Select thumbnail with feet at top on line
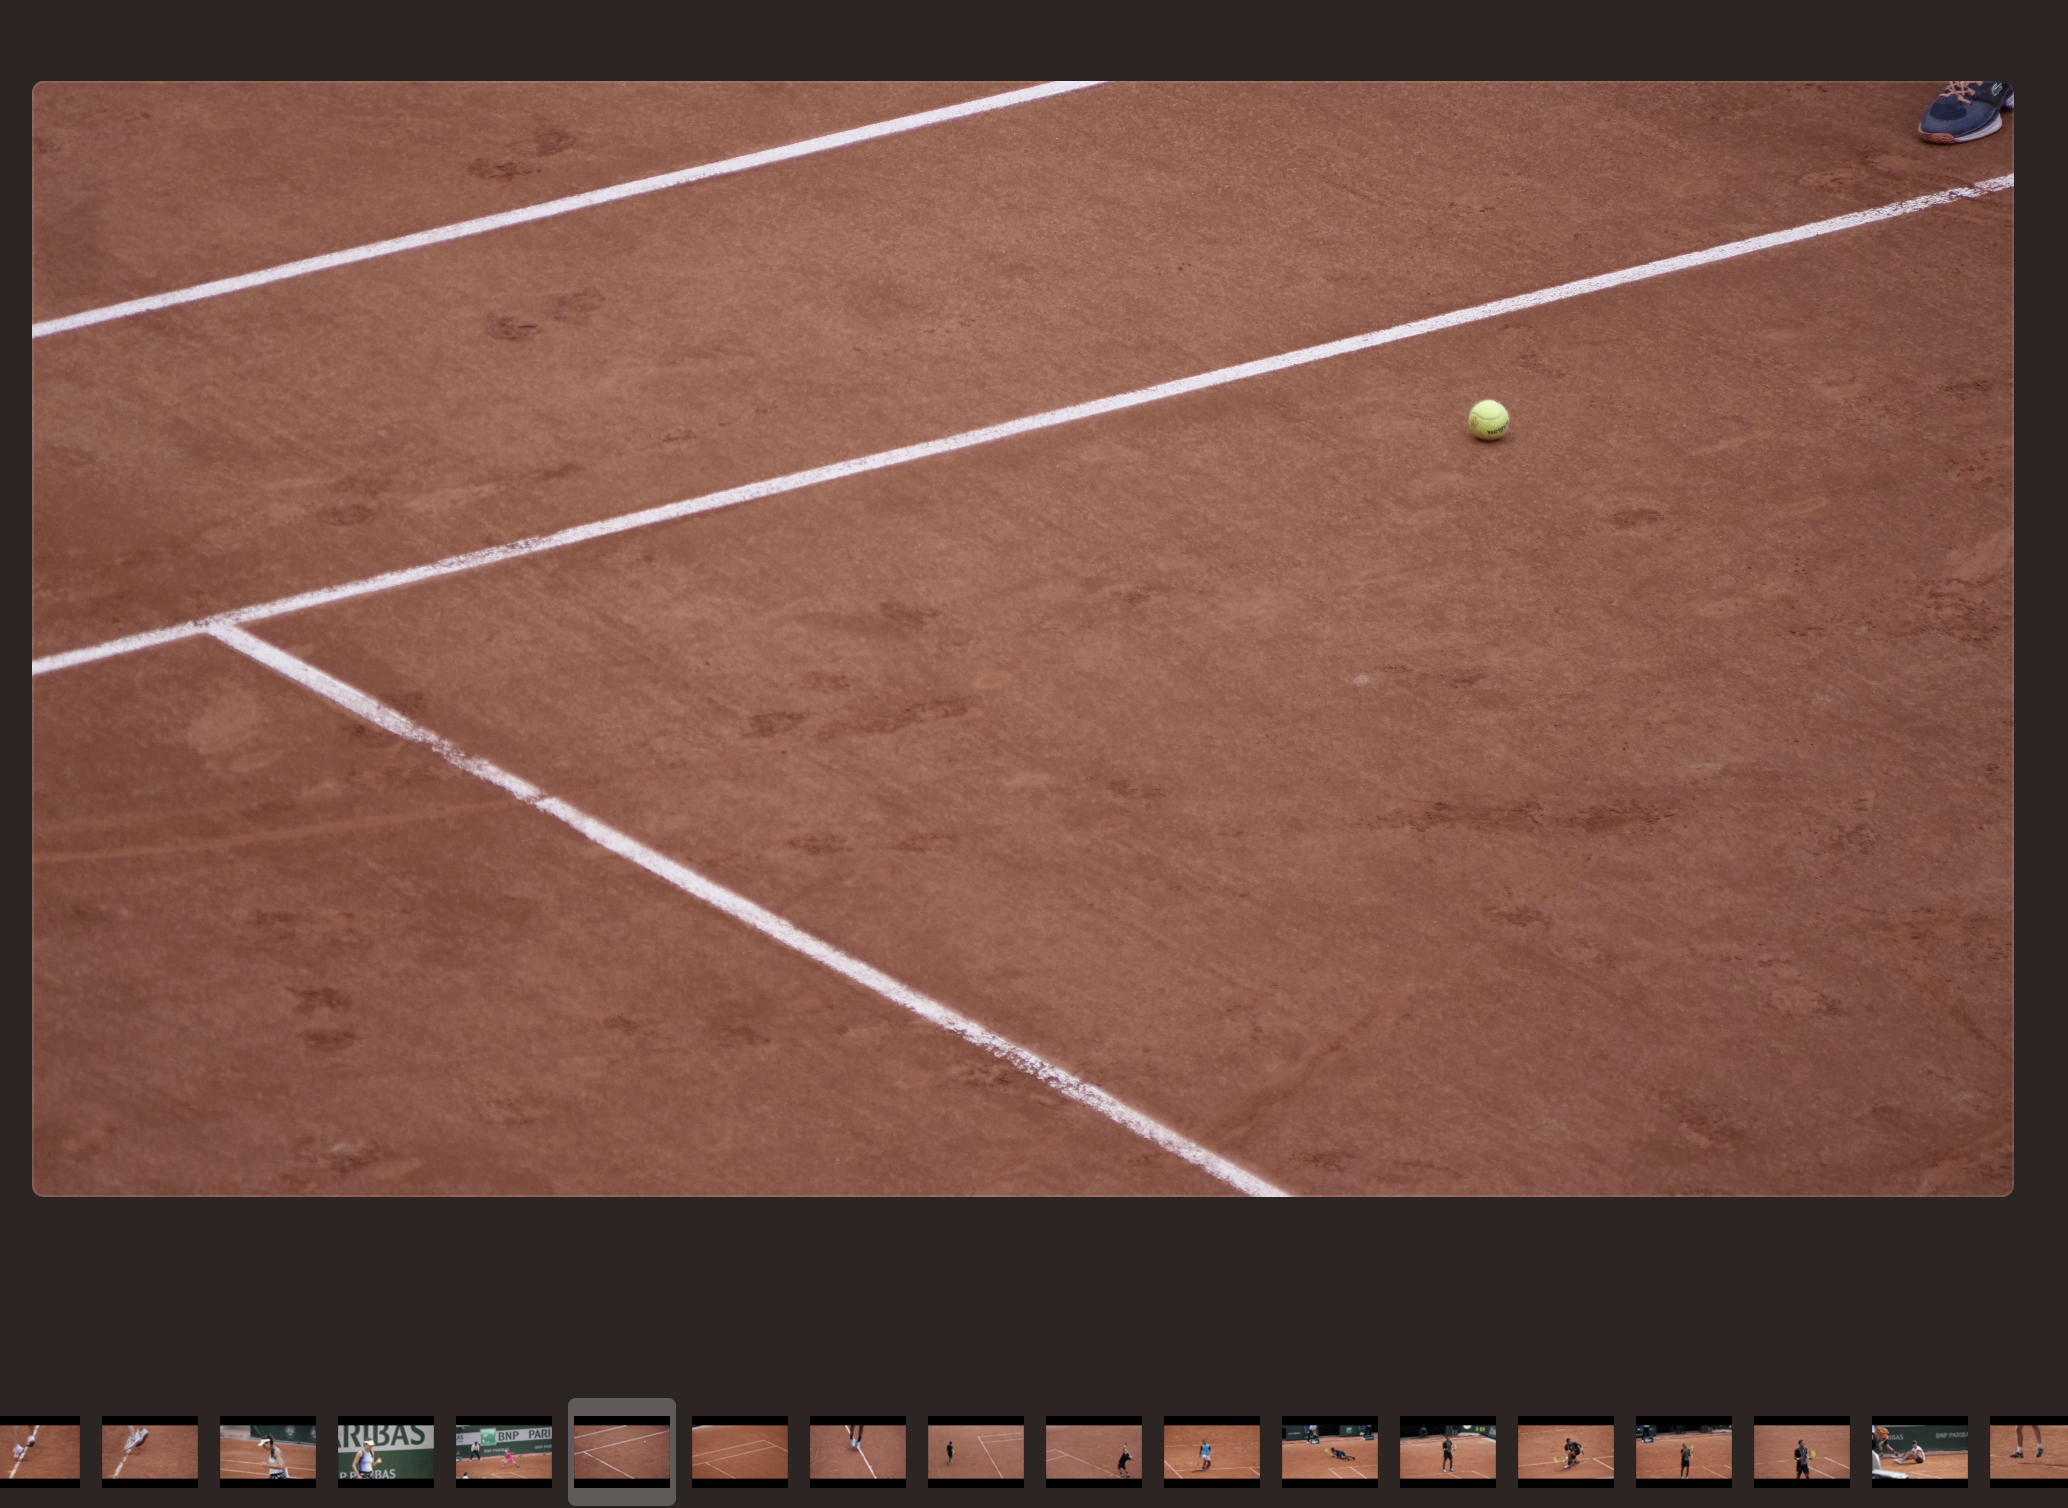This screenshot has width=2068, height=1508. (x=858, y=1451)
